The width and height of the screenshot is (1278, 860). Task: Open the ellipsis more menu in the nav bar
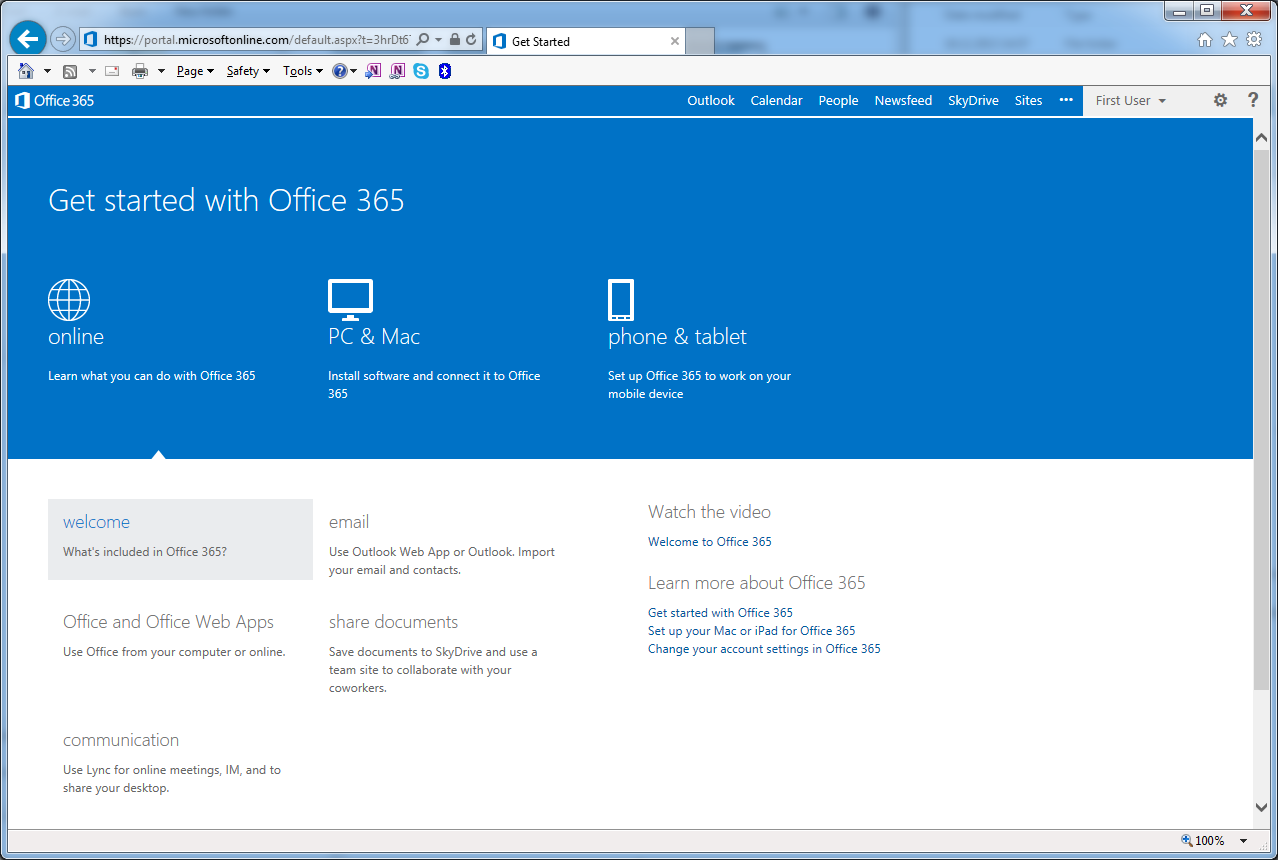(x=1066, y=100)
